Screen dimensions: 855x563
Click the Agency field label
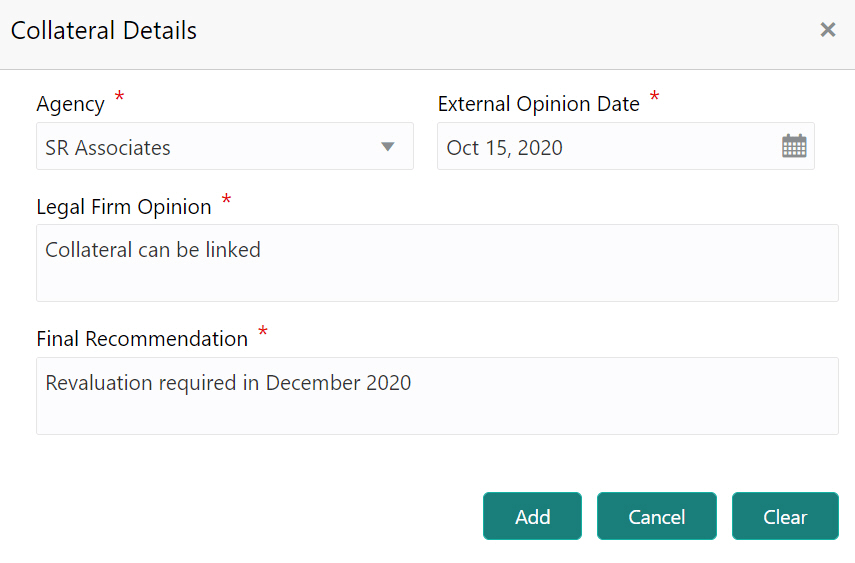point(70,104)
